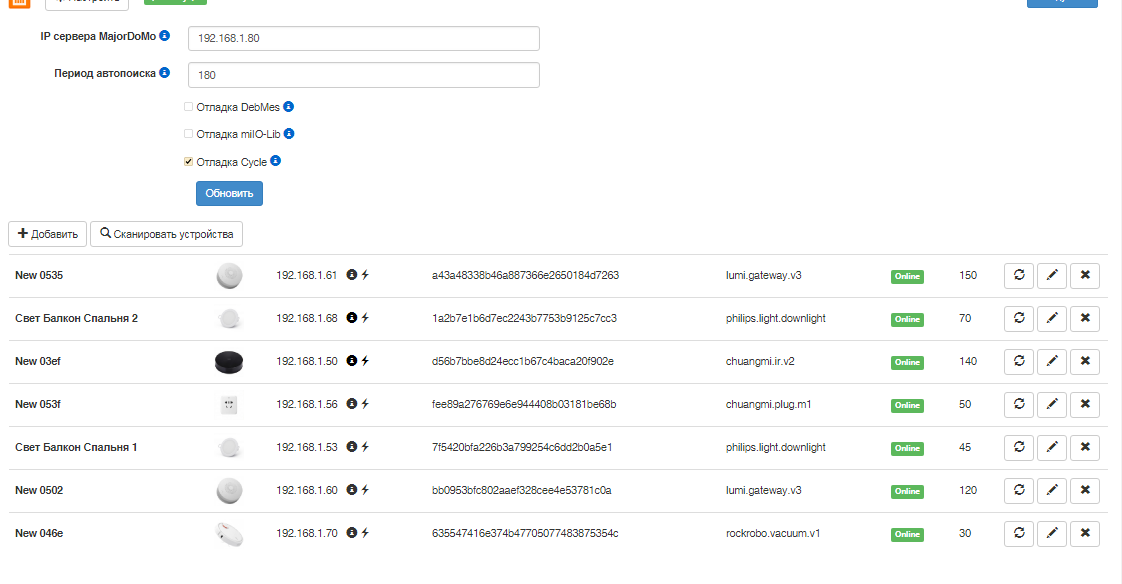
Task: Delete the New 053f device
Action: (x=1085, y=404)
